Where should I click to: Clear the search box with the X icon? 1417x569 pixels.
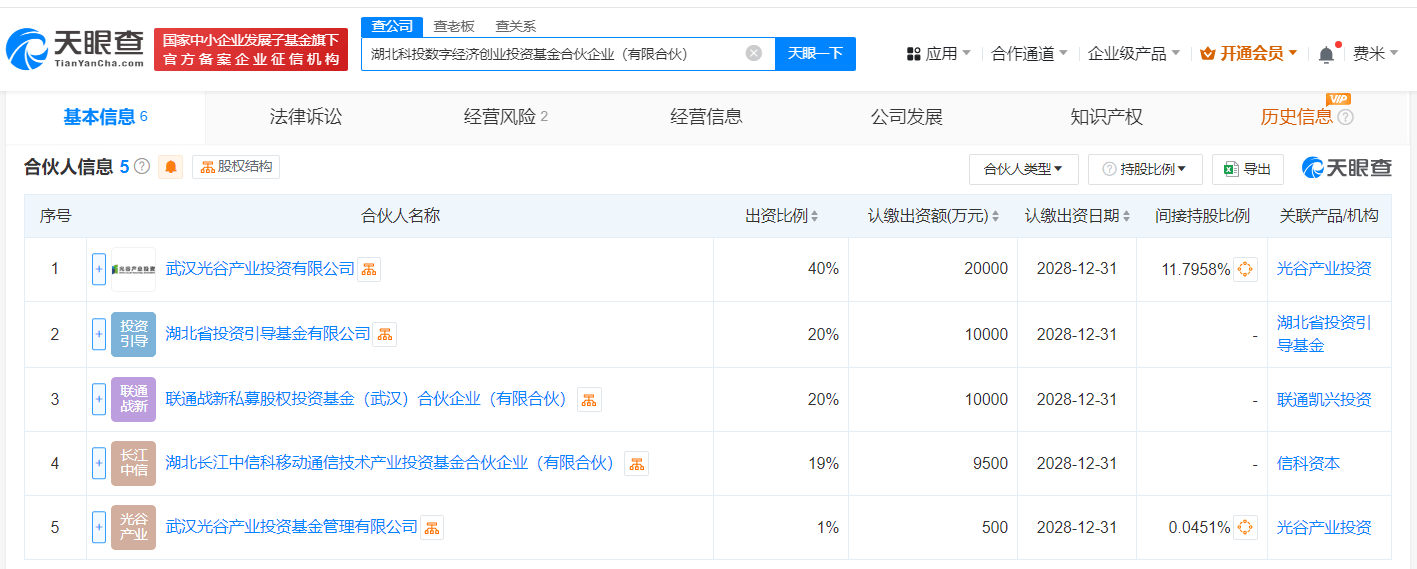pyautogui.click(x=754, y=53)
